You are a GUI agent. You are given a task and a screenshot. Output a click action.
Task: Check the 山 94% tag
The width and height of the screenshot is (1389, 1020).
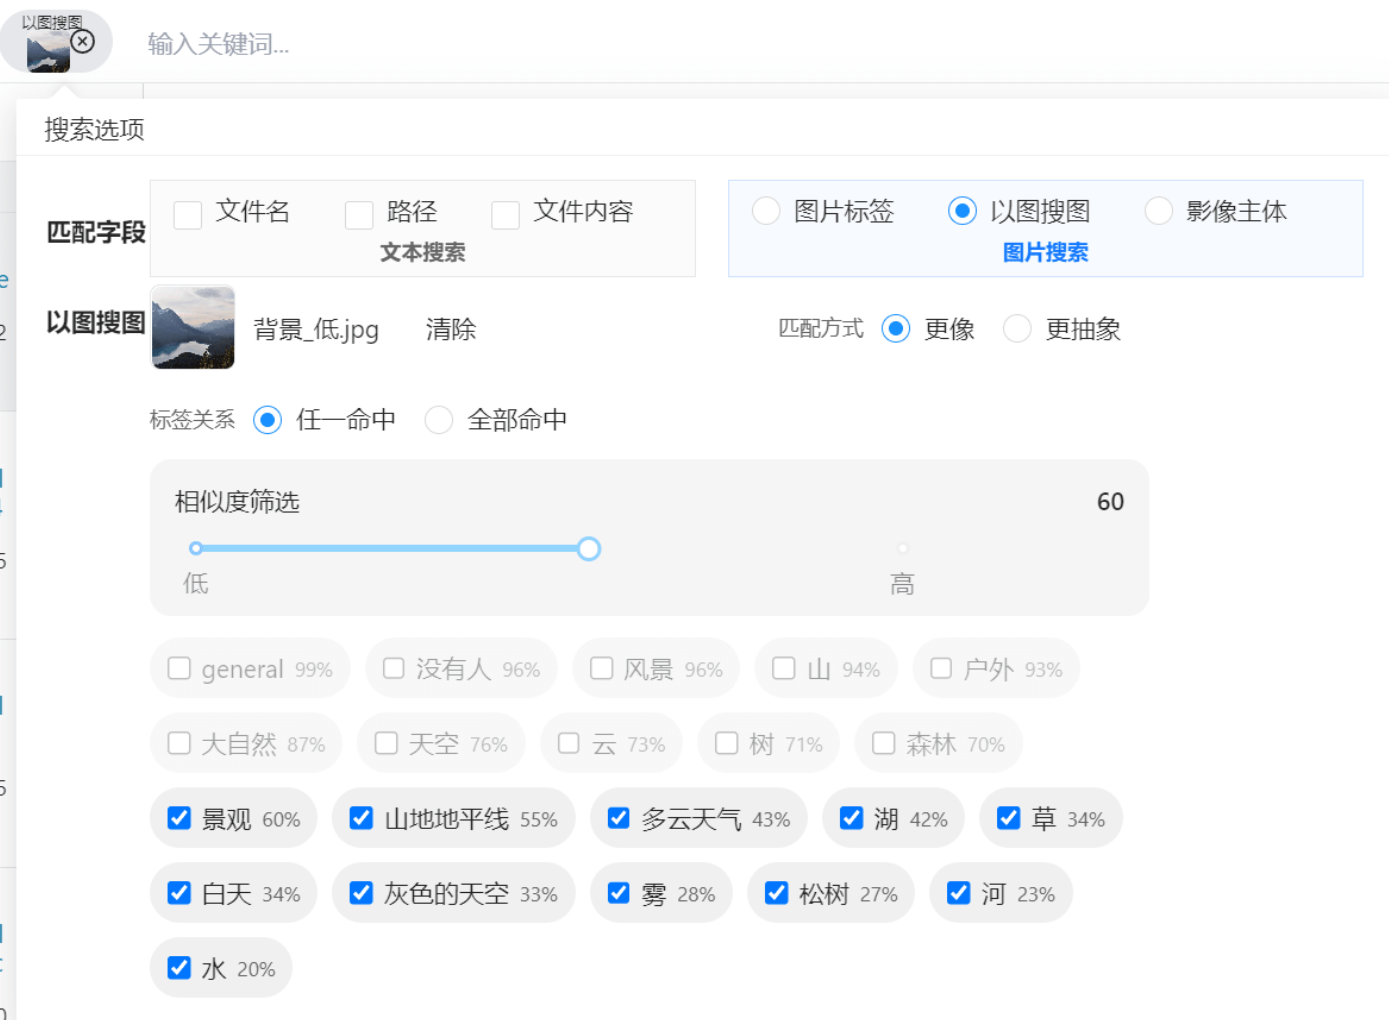pos(784,668)
